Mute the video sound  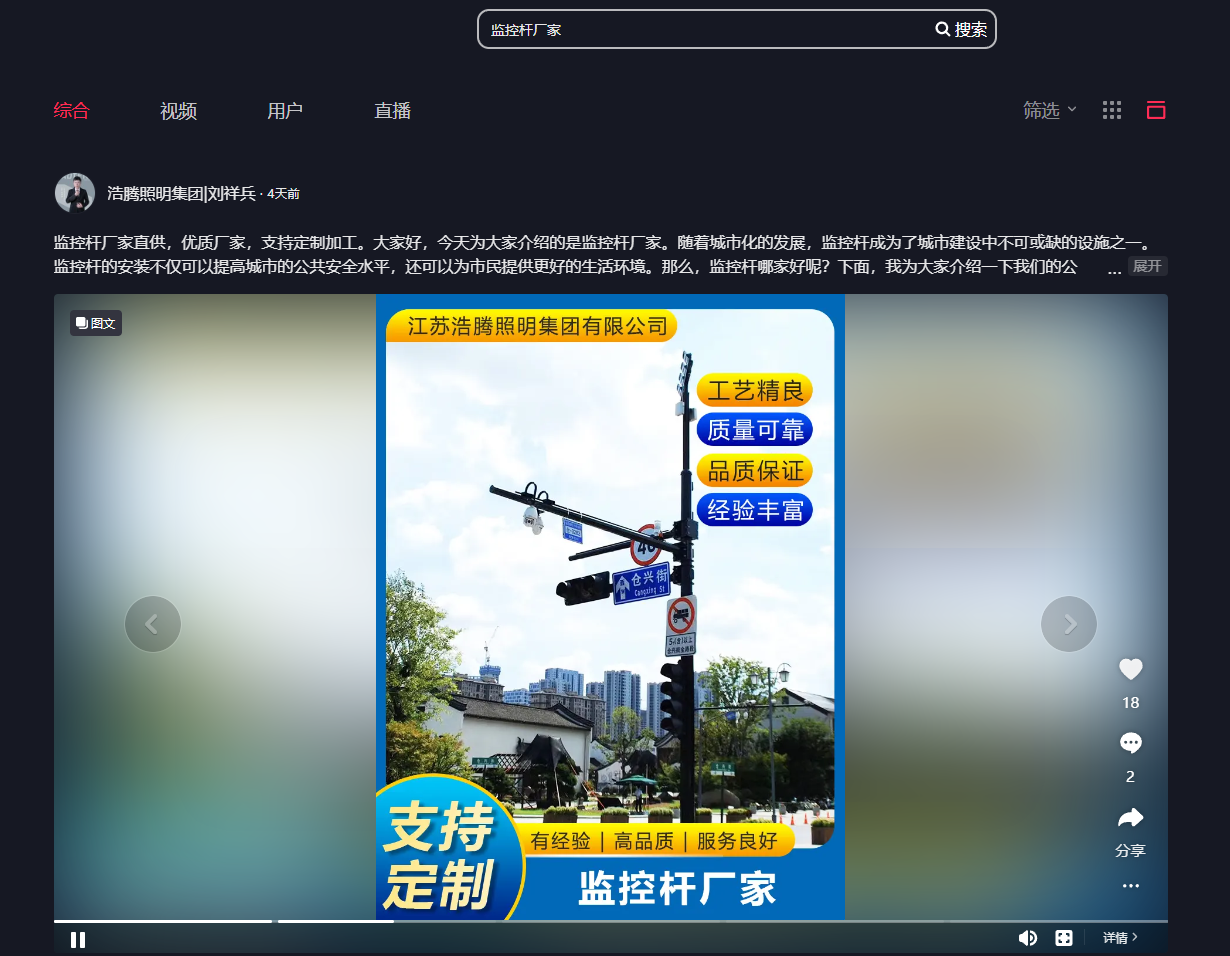1027,938
